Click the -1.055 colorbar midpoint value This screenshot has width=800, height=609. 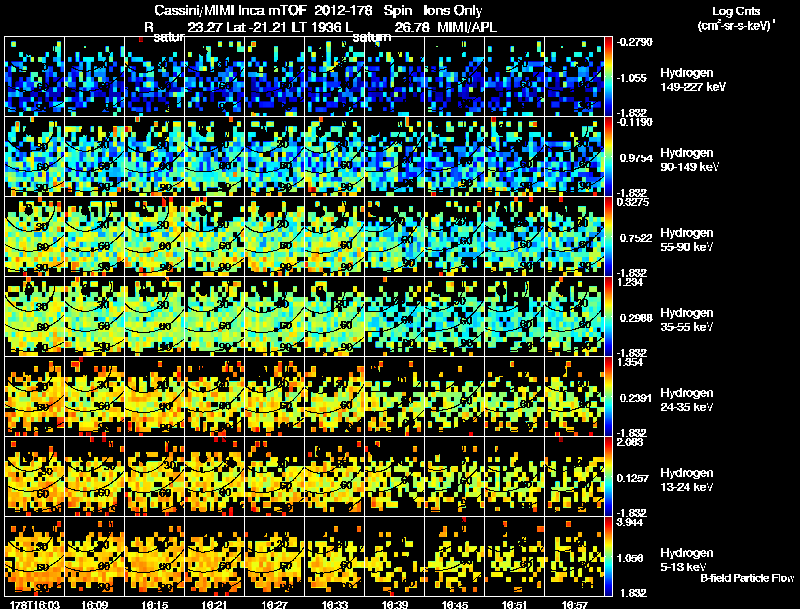632,78
